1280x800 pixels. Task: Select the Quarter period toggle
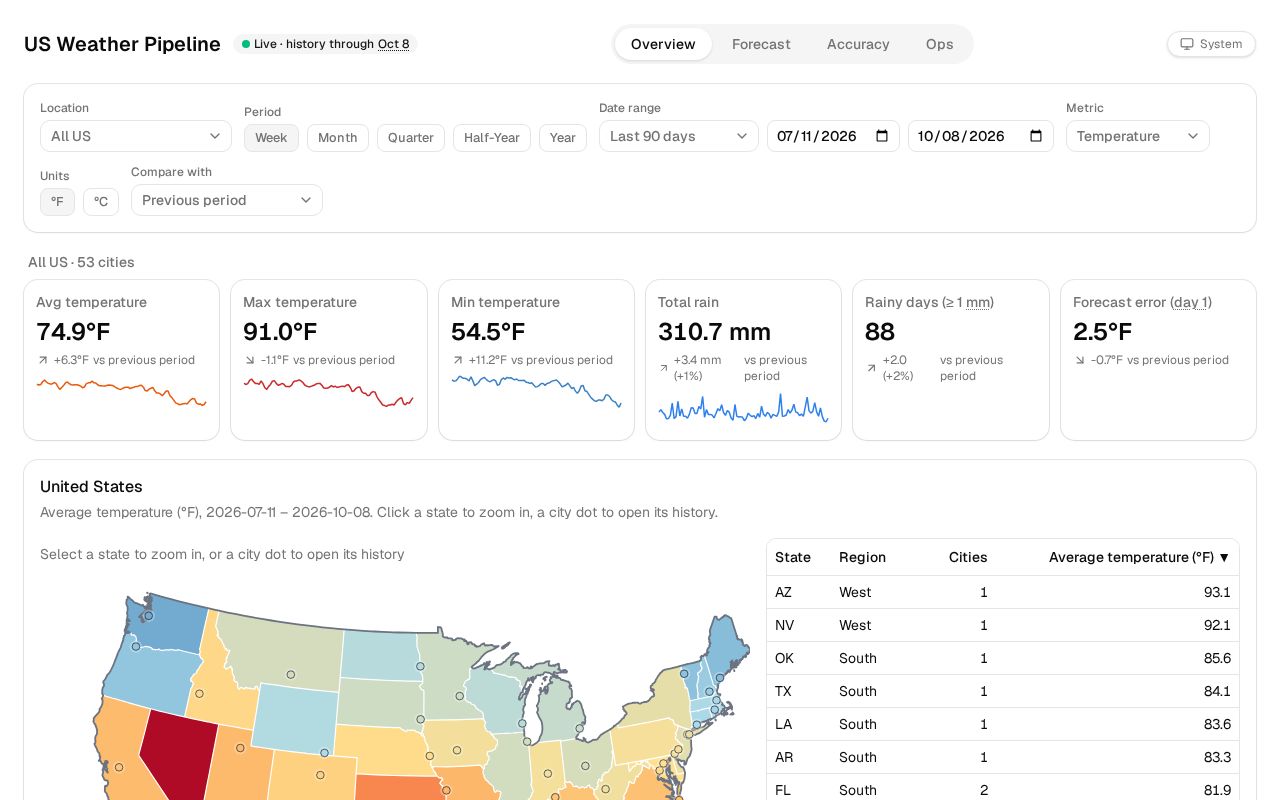coord(411,138)
